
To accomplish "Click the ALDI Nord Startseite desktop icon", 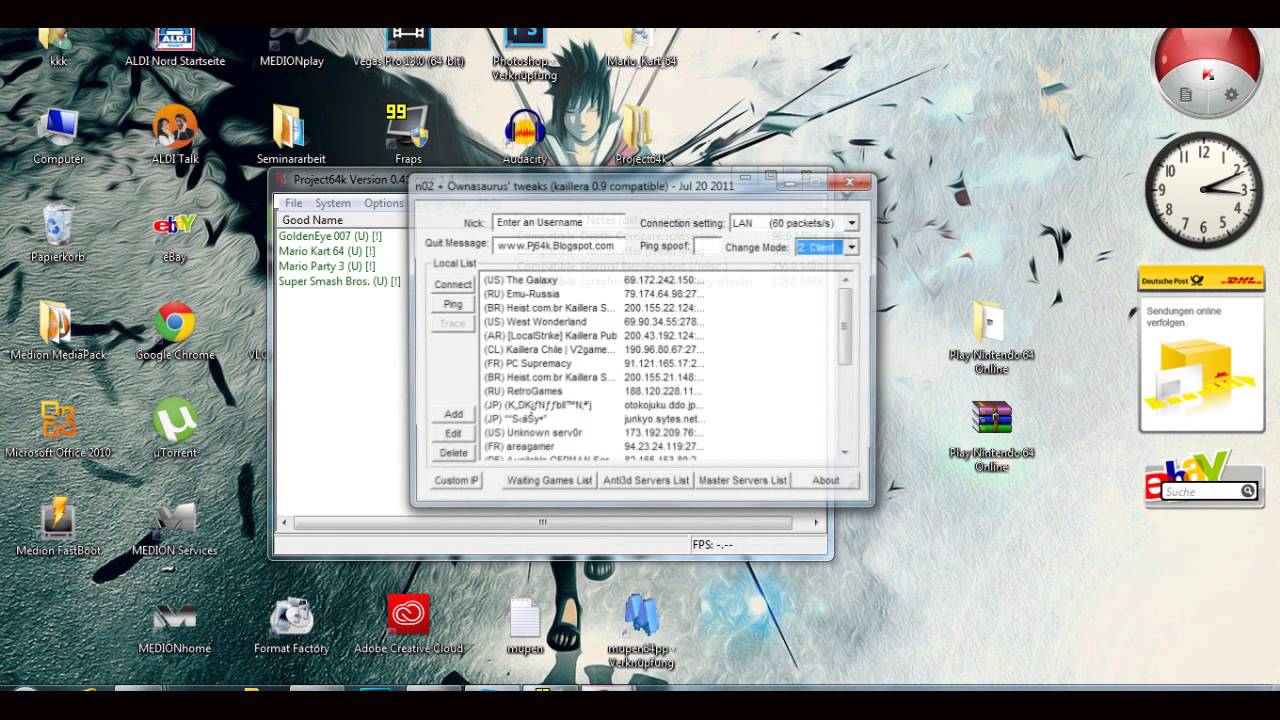I will [x=175, y=46].
